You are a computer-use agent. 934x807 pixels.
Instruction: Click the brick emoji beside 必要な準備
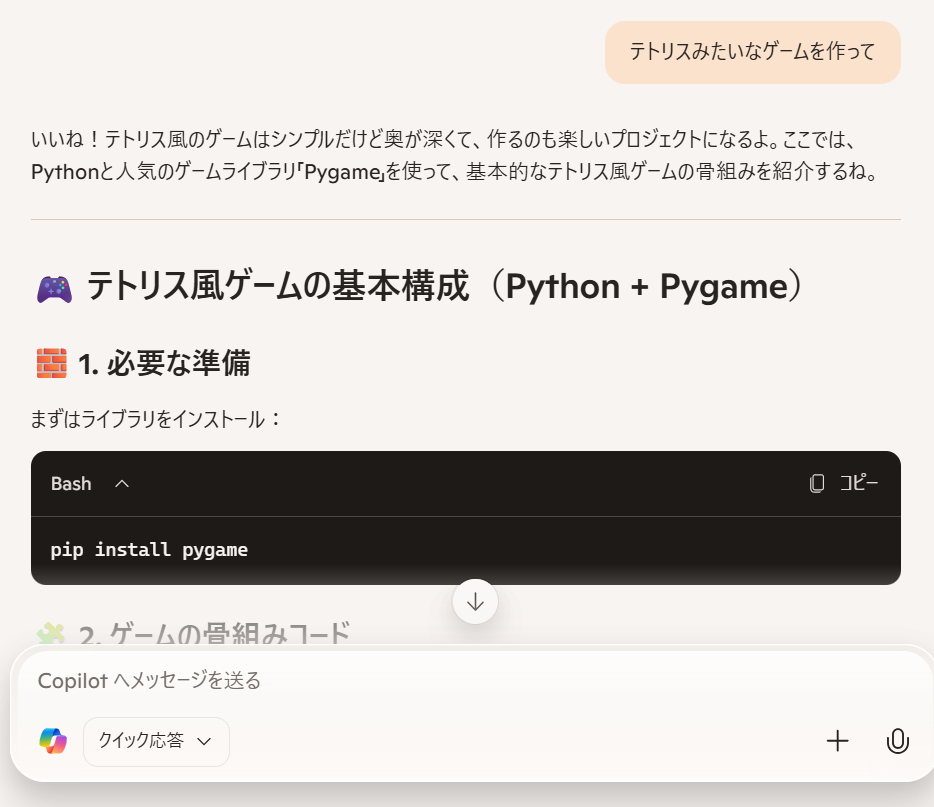52,363
